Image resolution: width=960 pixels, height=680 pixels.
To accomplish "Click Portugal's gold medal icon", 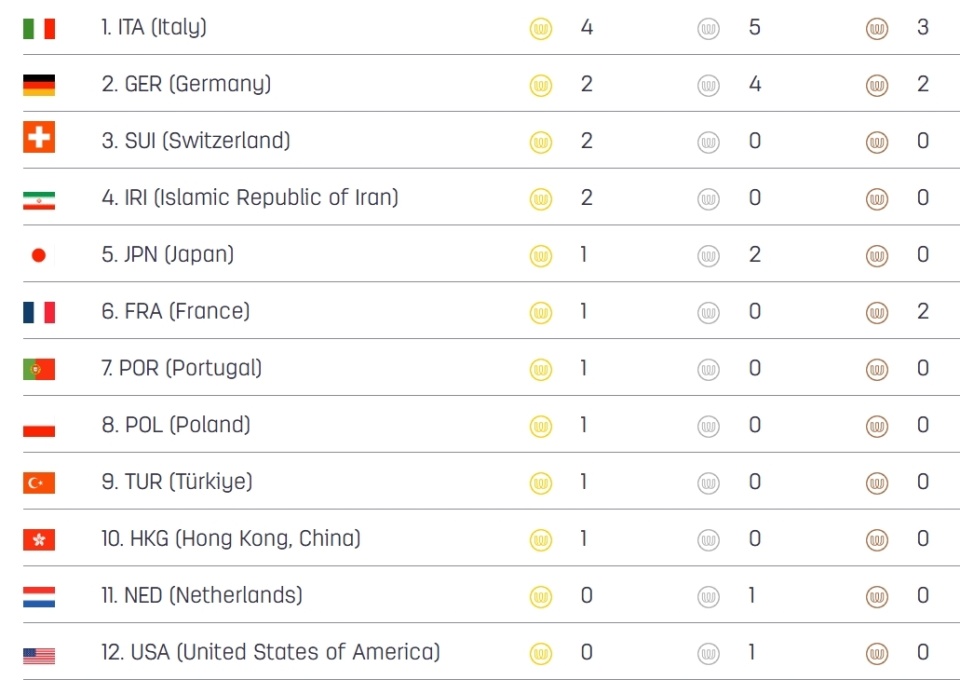I will click(541, 370).
